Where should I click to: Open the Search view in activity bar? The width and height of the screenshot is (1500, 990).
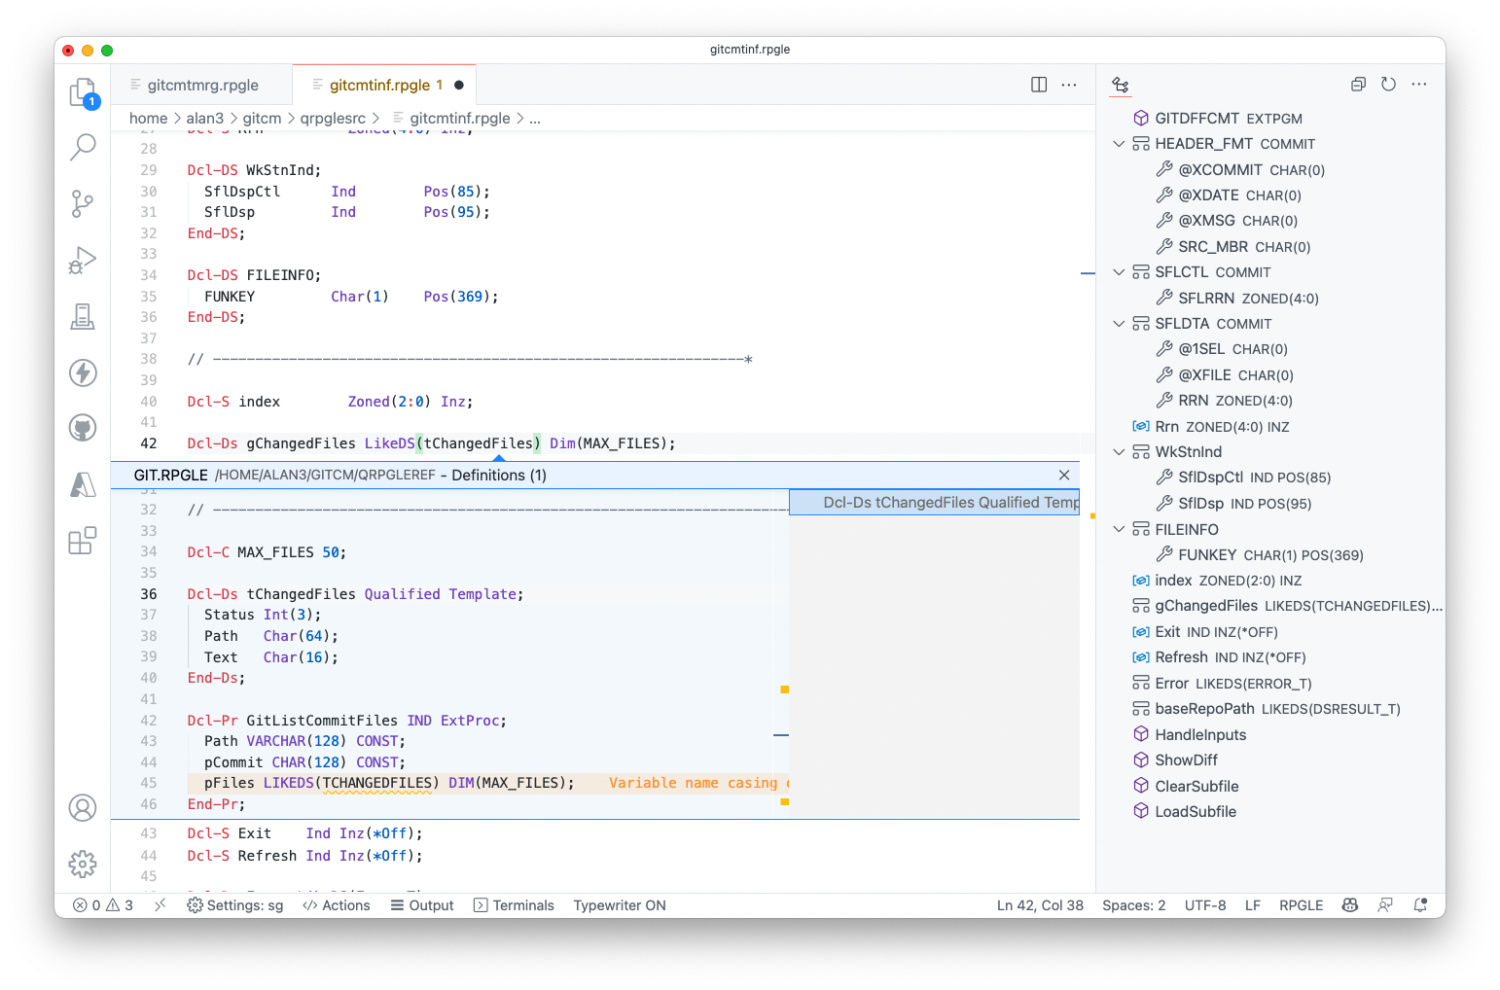coord(83,147)
